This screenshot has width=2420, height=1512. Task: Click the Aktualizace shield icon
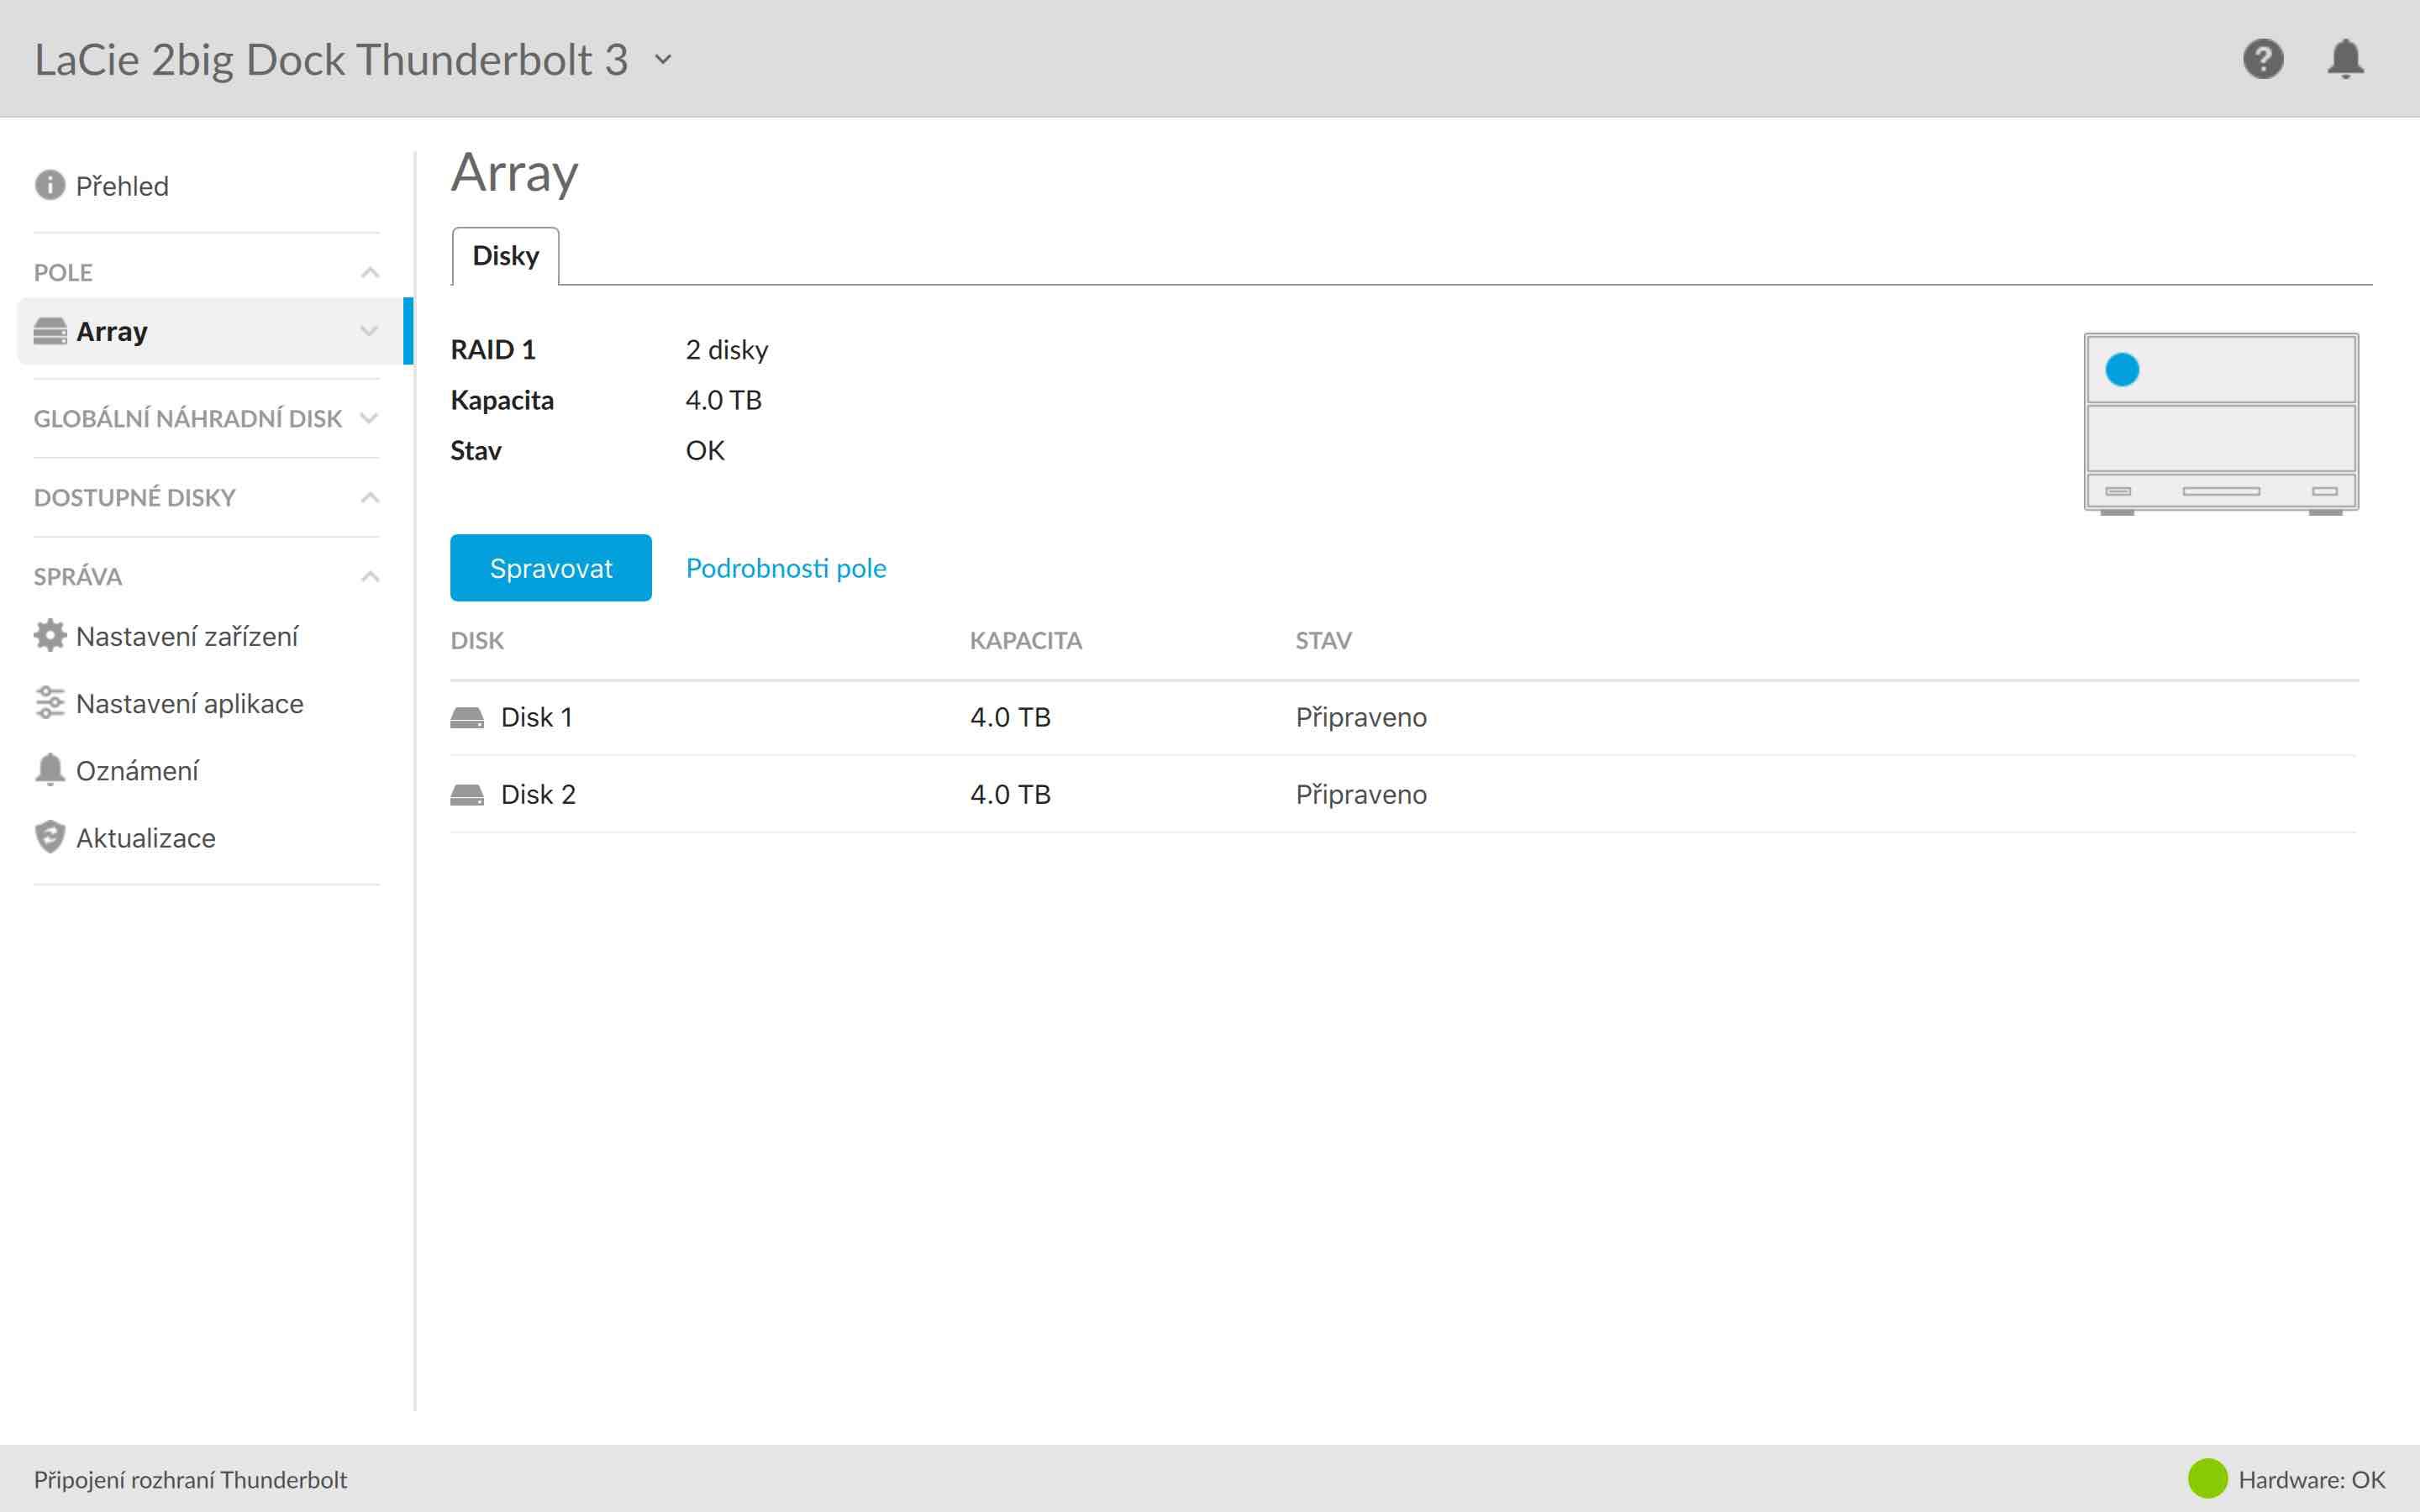(50, 837)
